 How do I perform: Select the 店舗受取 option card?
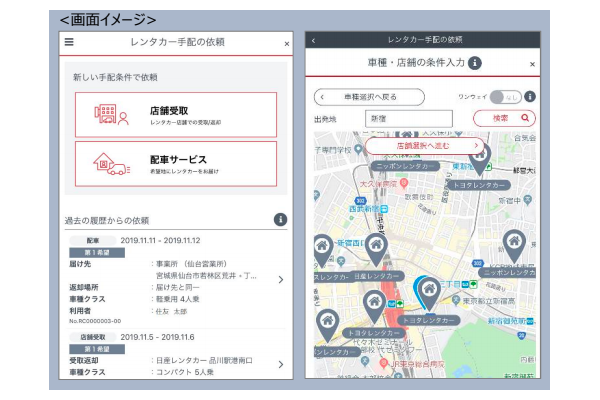(176, 114)
